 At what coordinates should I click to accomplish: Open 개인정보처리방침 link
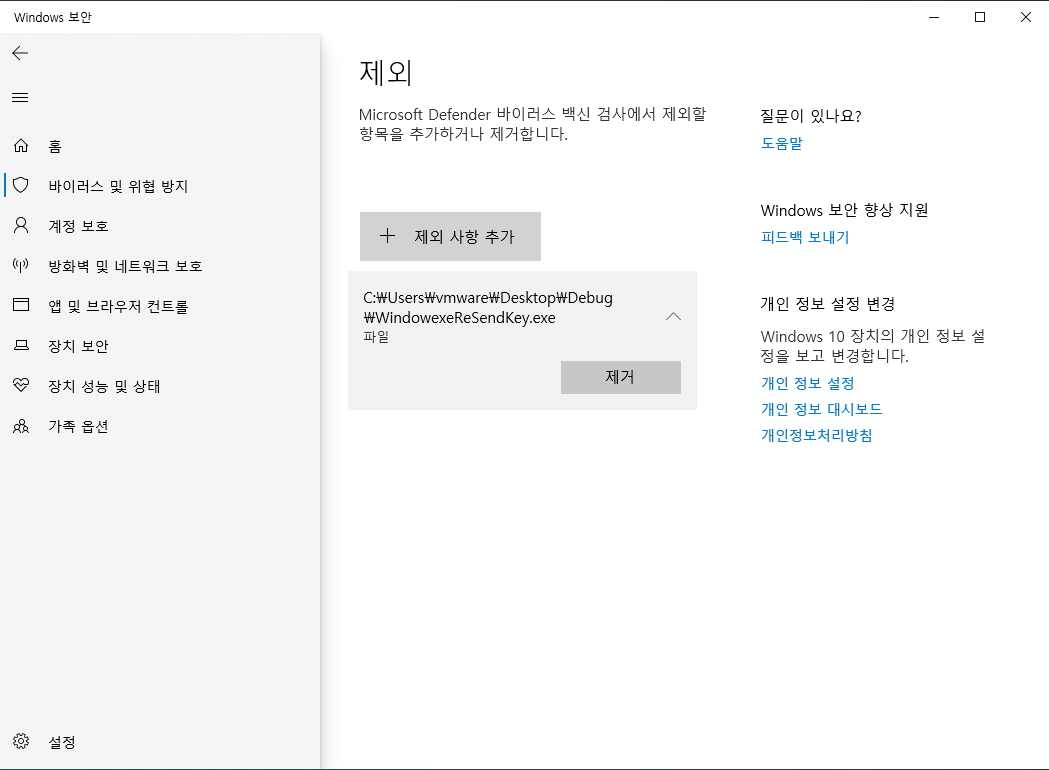[816, 435]
